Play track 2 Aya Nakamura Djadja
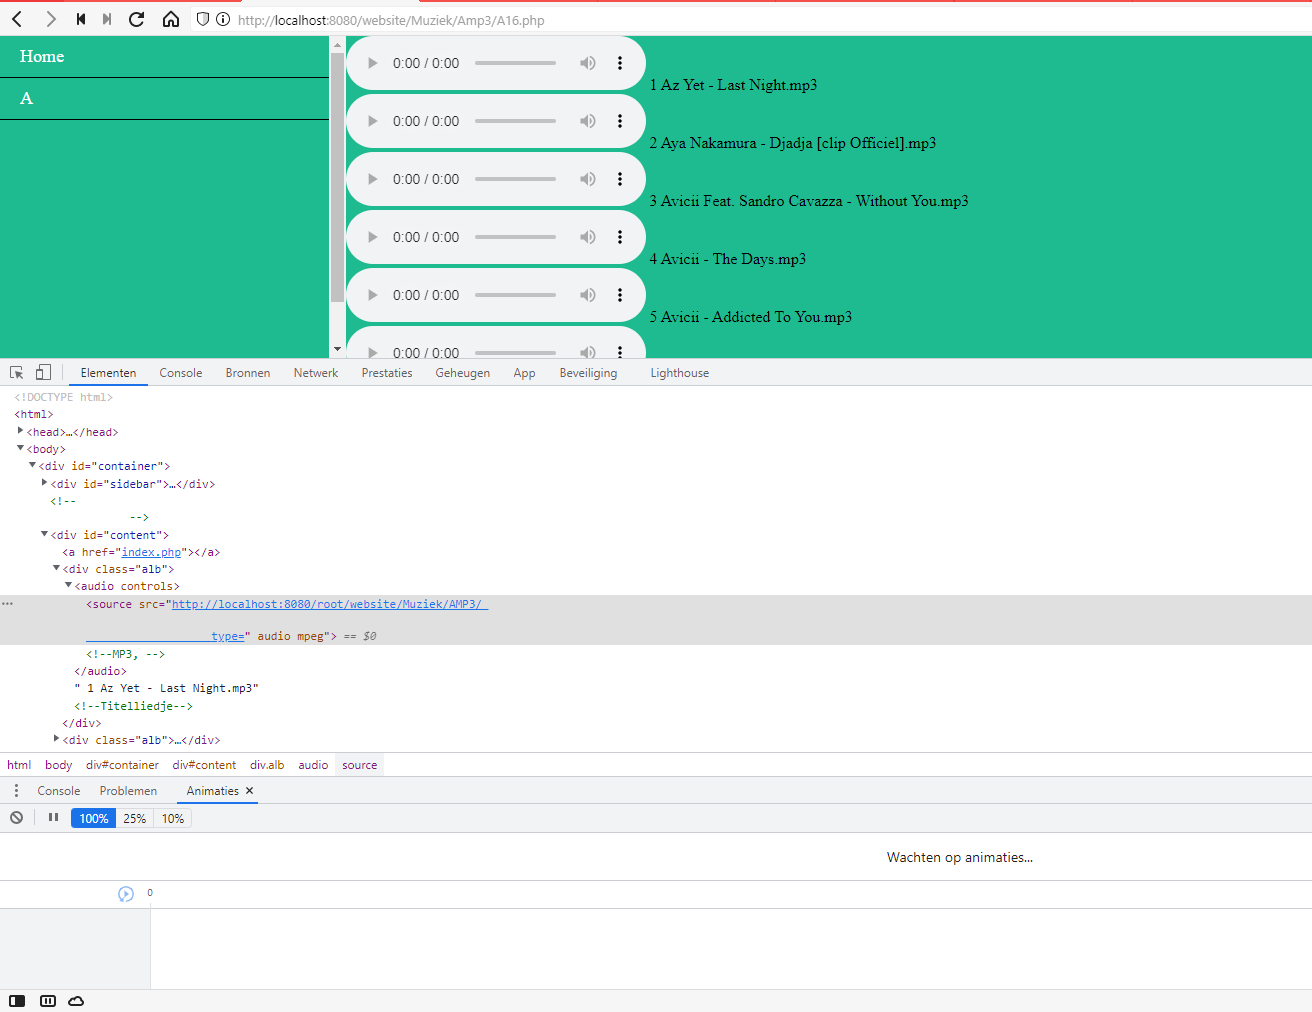Screen dimensions: 1312x1012 coord(372,121)
